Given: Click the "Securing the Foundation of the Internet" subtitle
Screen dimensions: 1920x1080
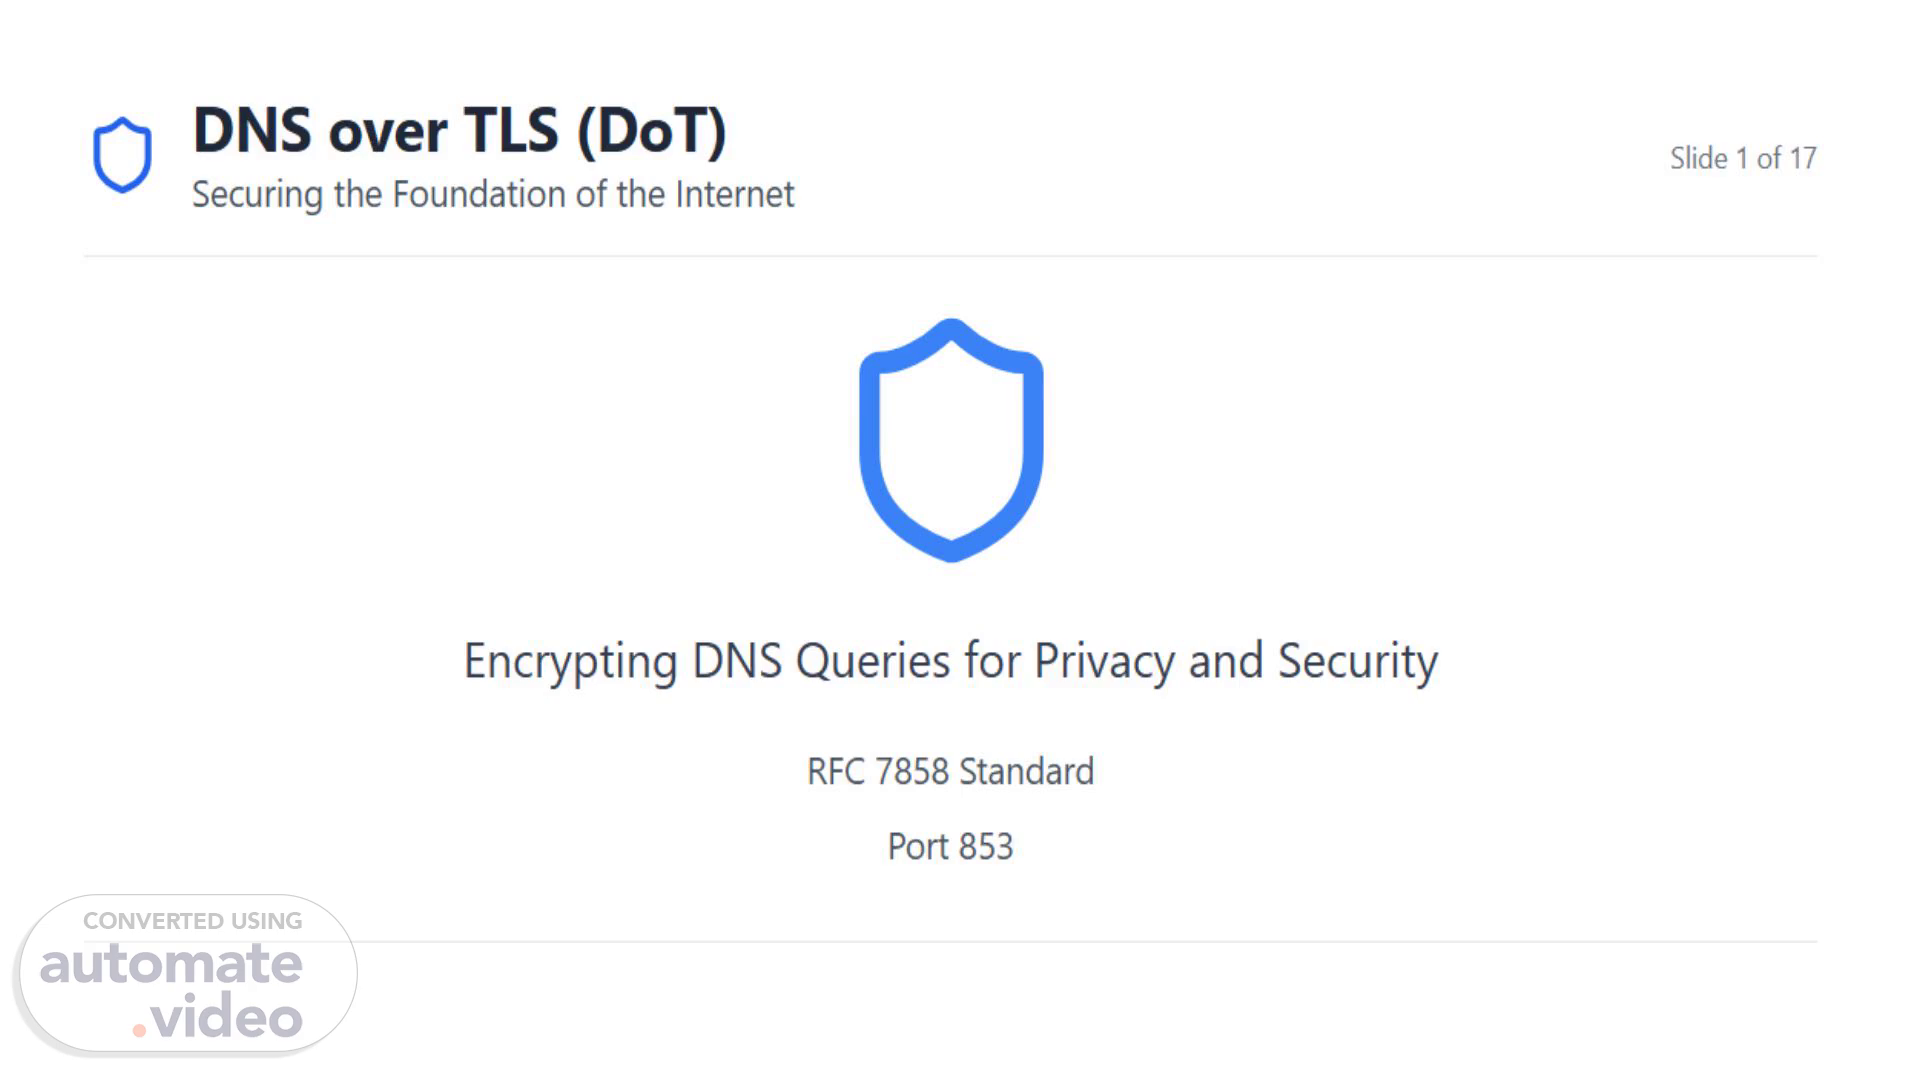Looking at the screenshot, I should 493,194.
